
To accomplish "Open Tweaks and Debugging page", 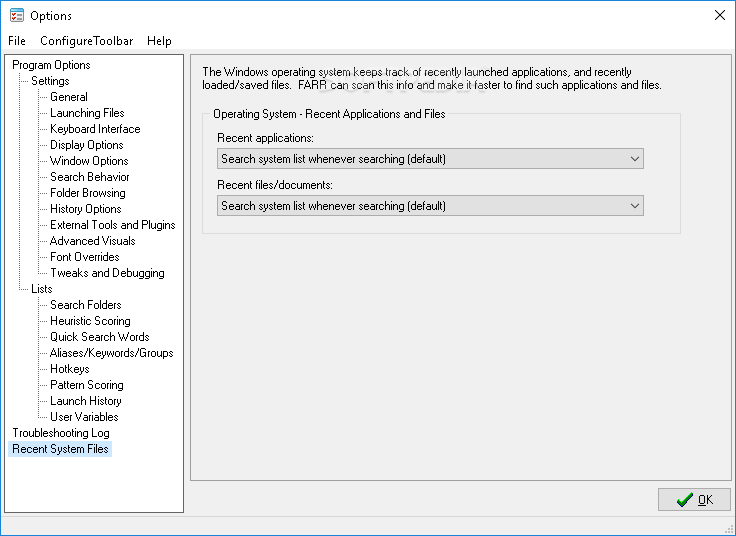I will [107, 272].
